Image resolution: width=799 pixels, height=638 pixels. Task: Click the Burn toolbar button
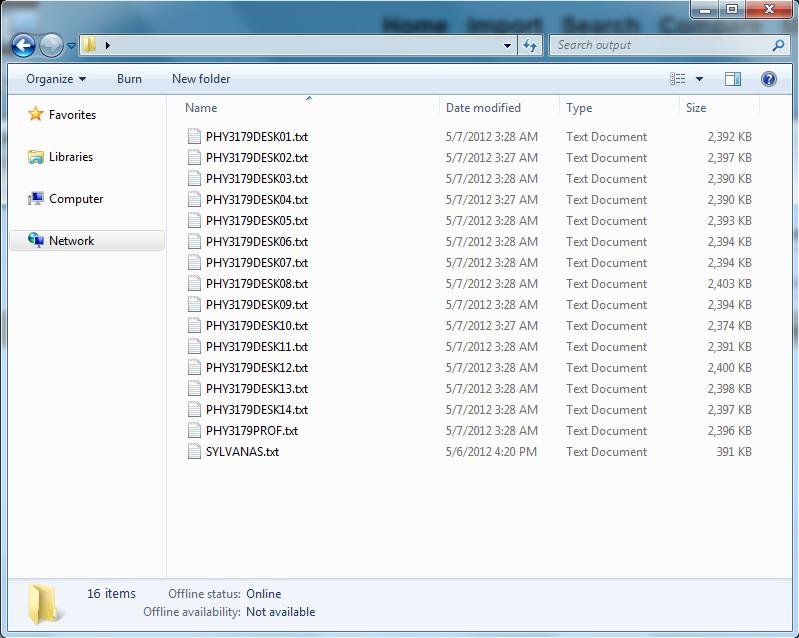pos(129,79)
